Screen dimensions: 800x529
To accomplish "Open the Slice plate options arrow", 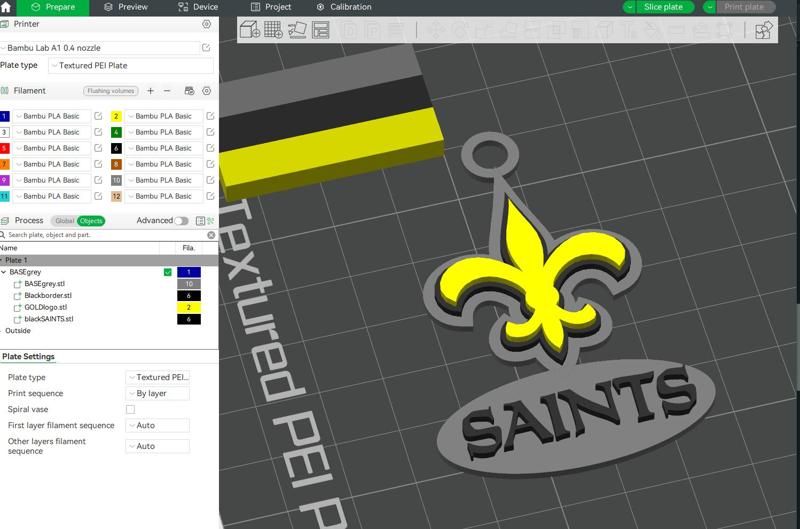I will click(x=630, y=7).
